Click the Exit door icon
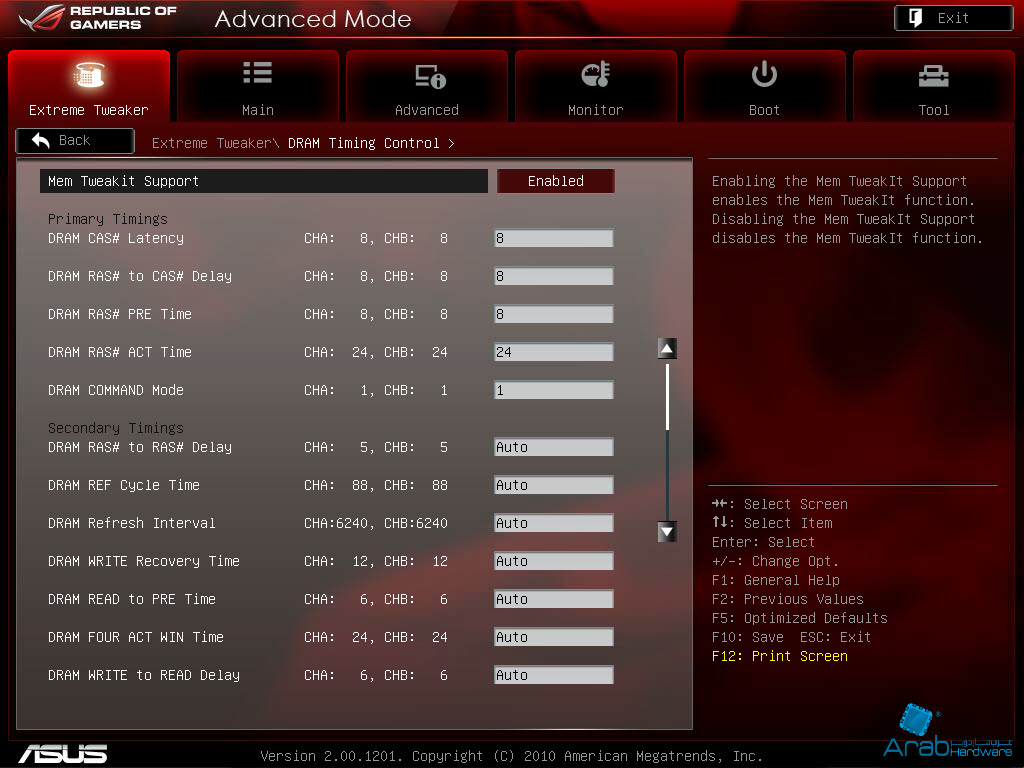Viewport: 1024px width, 768px height. click(916, 18)
